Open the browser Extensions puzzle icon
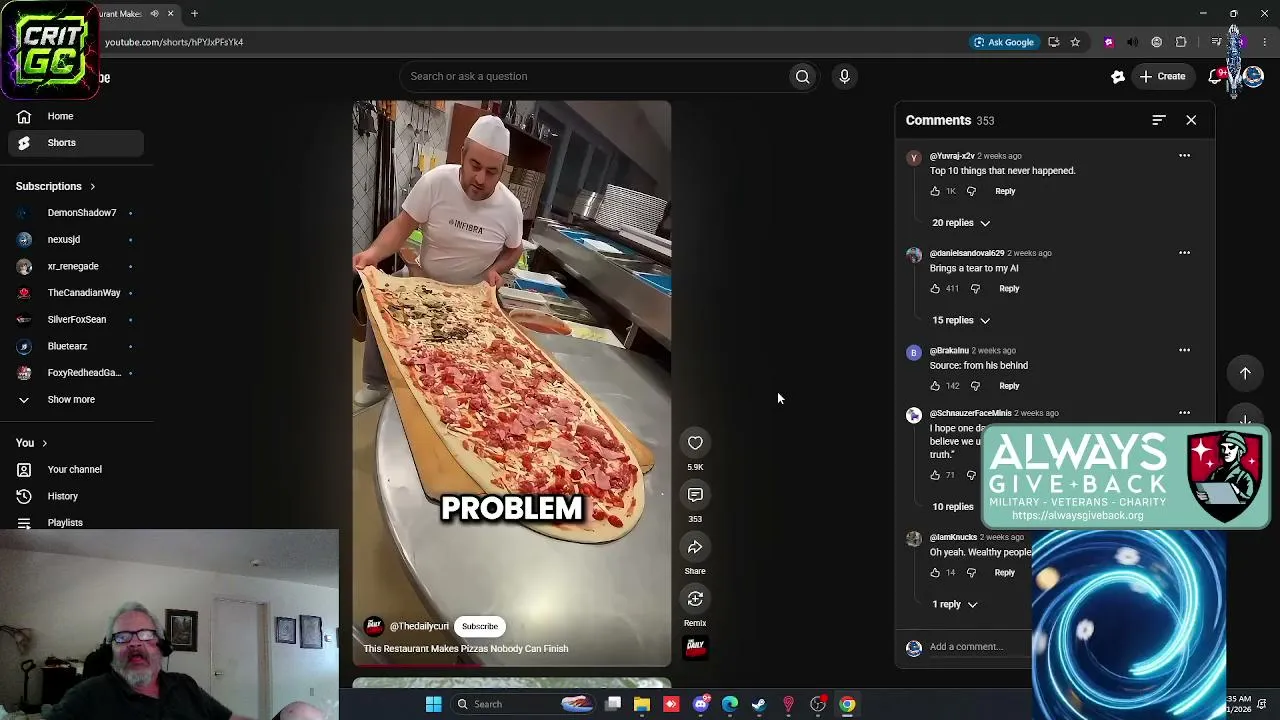This screenshot has height=720, width=1280. tap(1181, 42)
